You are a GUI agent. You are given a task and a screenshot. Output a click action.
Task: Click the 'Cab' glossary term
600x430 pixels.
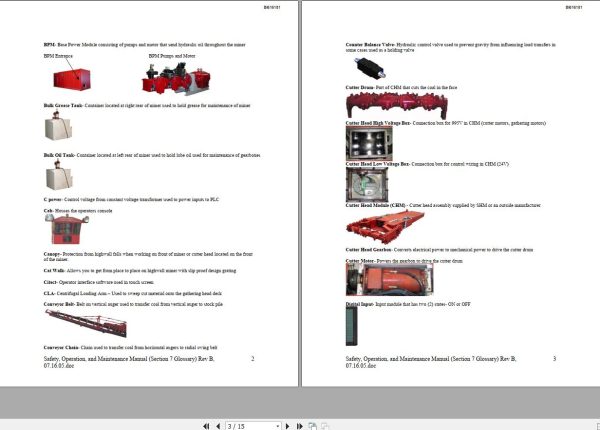[x=48, y=210]
